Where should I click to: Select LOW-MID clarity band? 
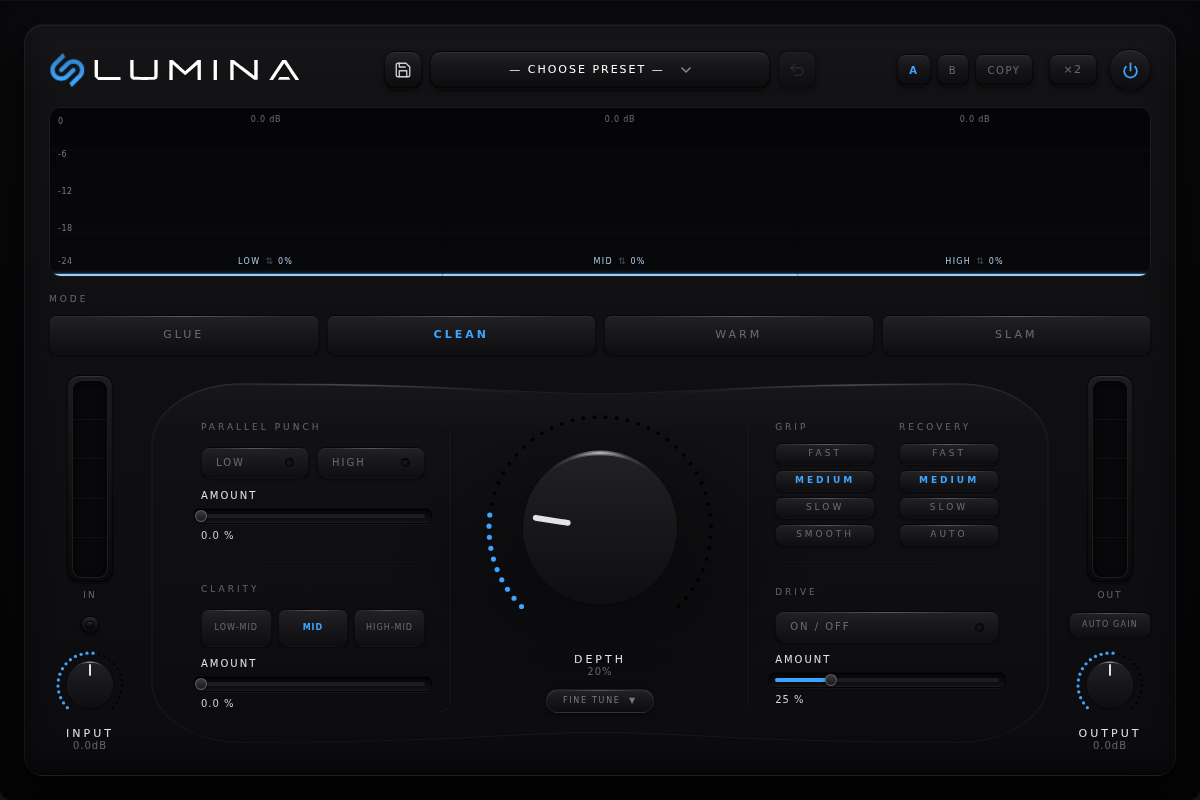pyautogui.click(x=236, y=628)
